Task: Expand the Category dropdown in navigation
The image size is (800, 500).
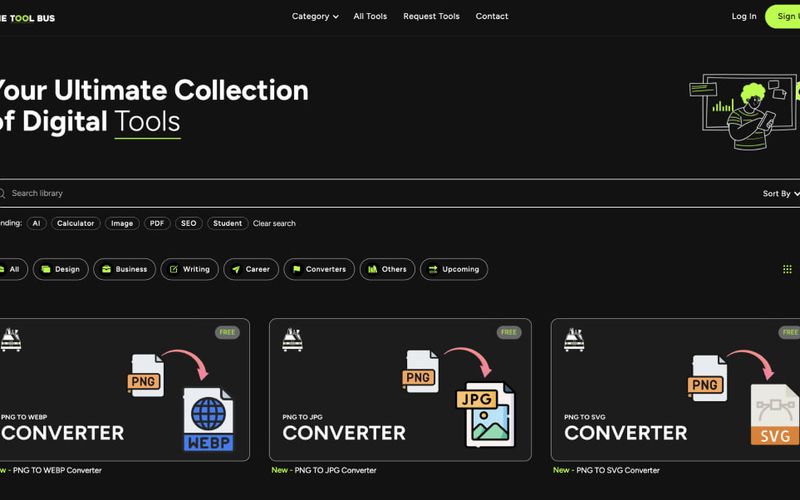Action: [315, 16]
